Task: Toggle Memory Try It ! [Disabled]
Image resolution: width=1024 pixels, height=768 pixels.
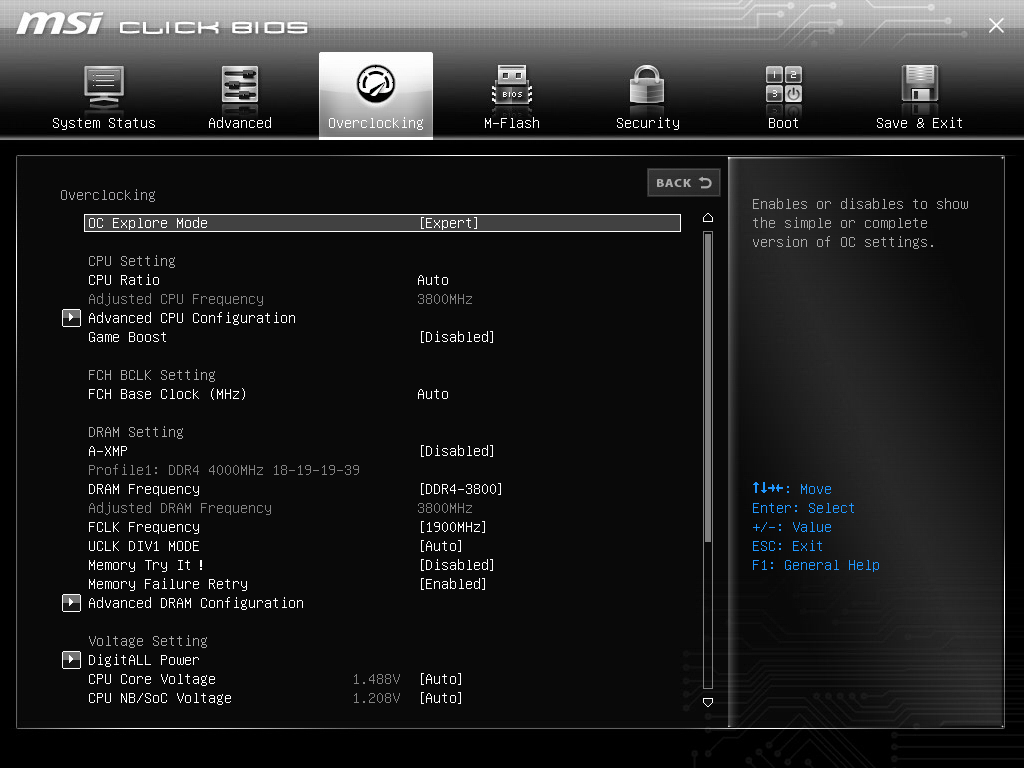Action: click(456, 565)
